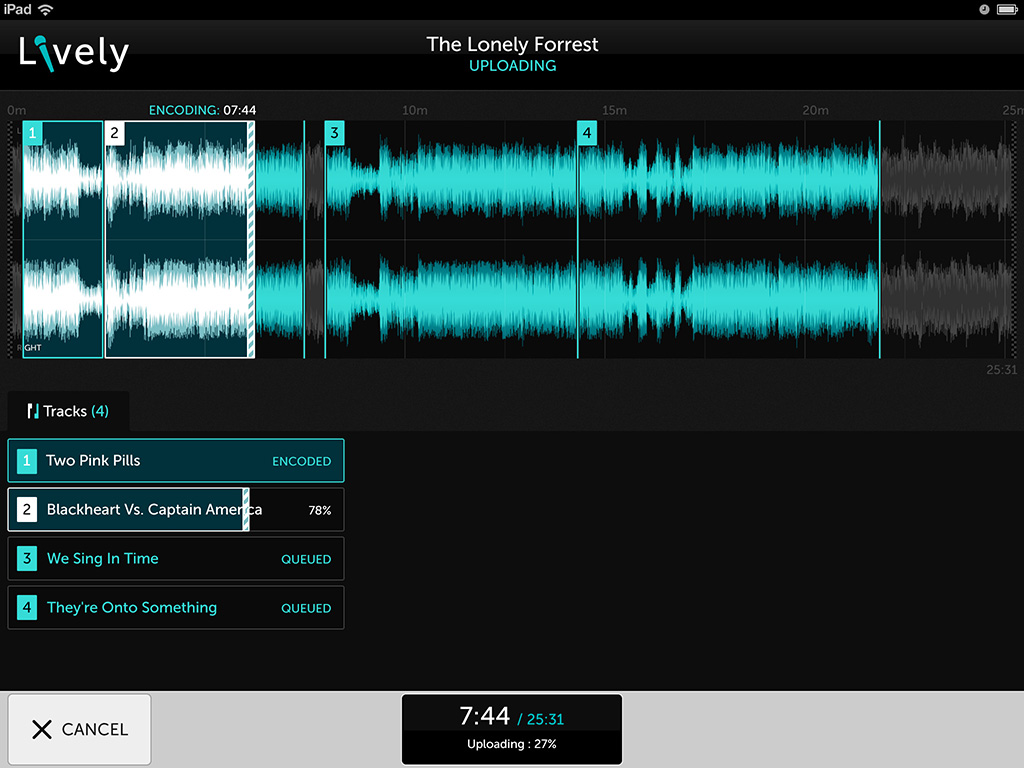This screenshot has height=768, width=1024.
Task: Click the number 3 badge in track list
Action: (x=27, y=559)
